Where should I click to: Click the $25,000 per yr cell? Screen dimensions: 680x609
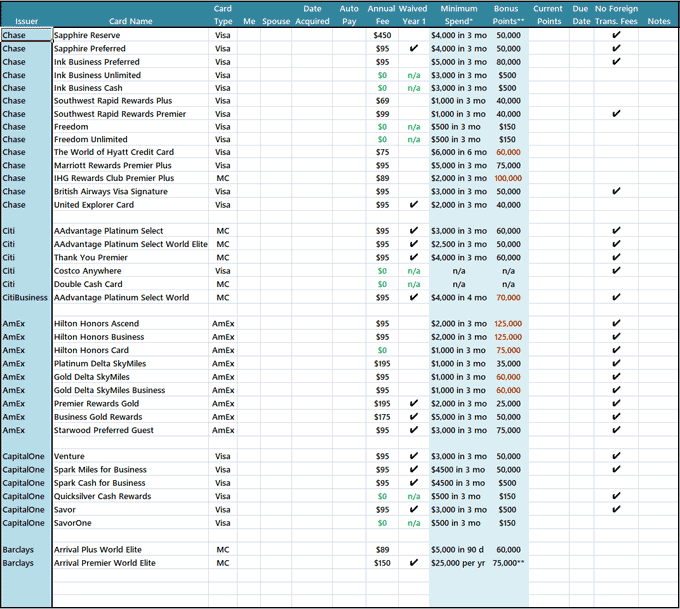(459, 563)
